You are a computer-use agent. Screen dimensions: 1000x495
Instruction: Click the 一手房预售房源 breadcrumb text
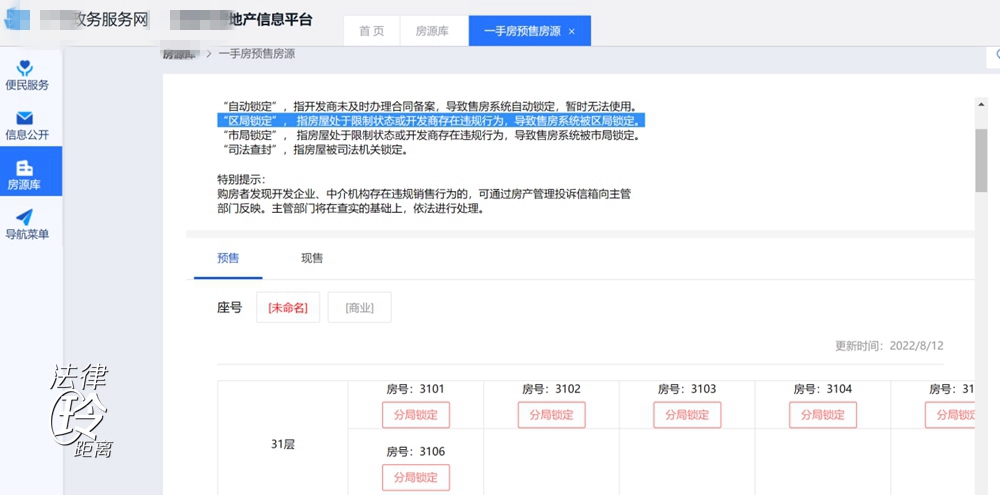tap(257, 54)
